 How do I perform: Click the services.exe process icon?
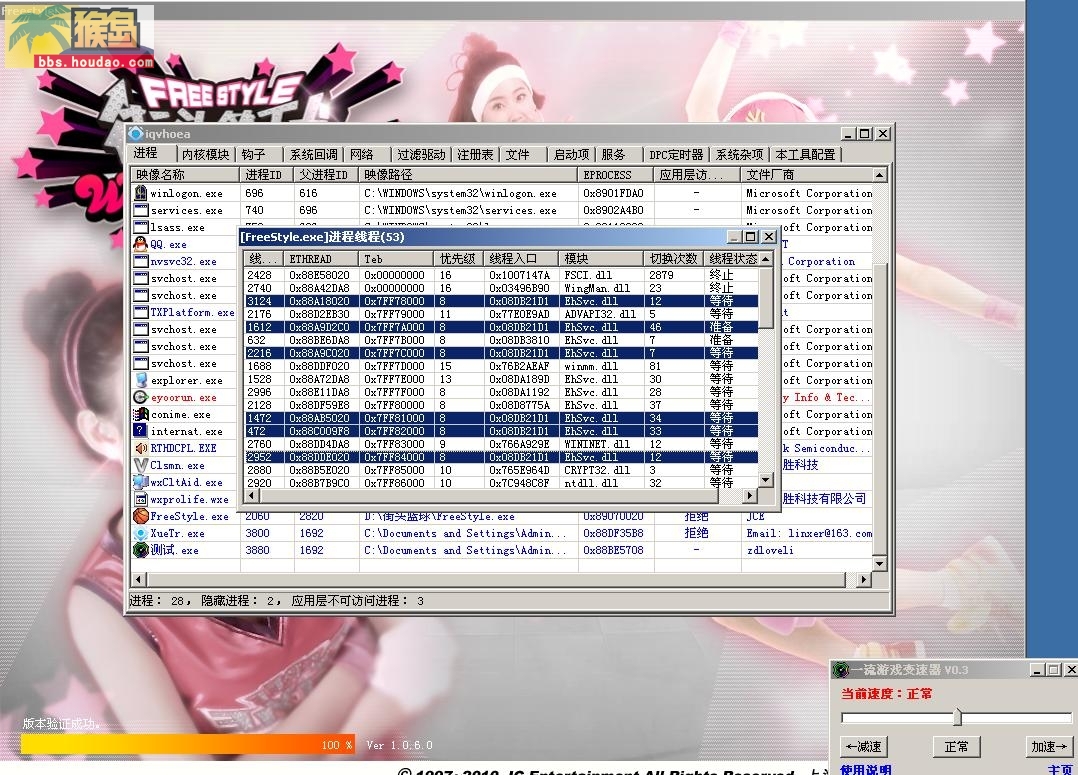140,210
